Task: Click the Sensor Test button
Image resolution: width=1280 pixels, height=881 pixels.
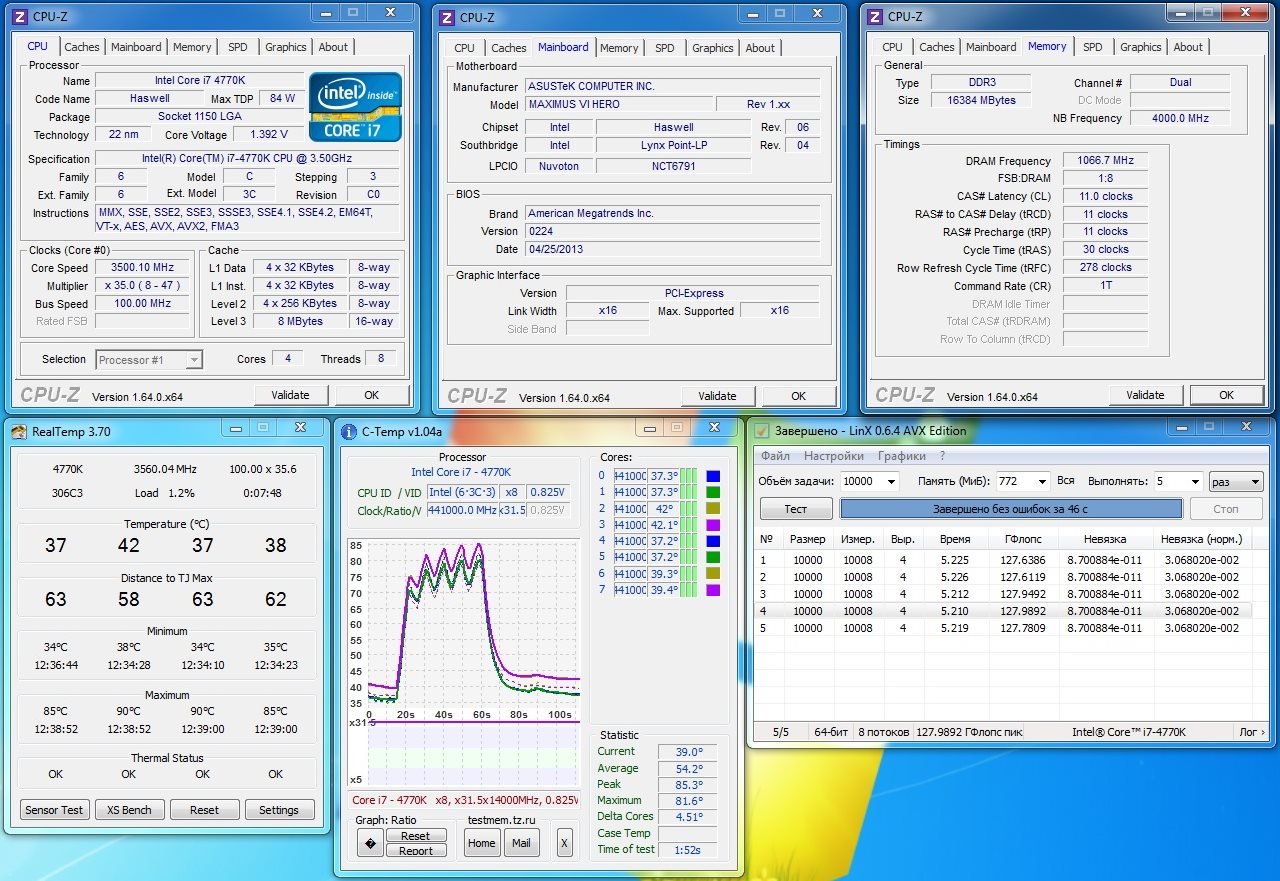Action: [54, 810]
